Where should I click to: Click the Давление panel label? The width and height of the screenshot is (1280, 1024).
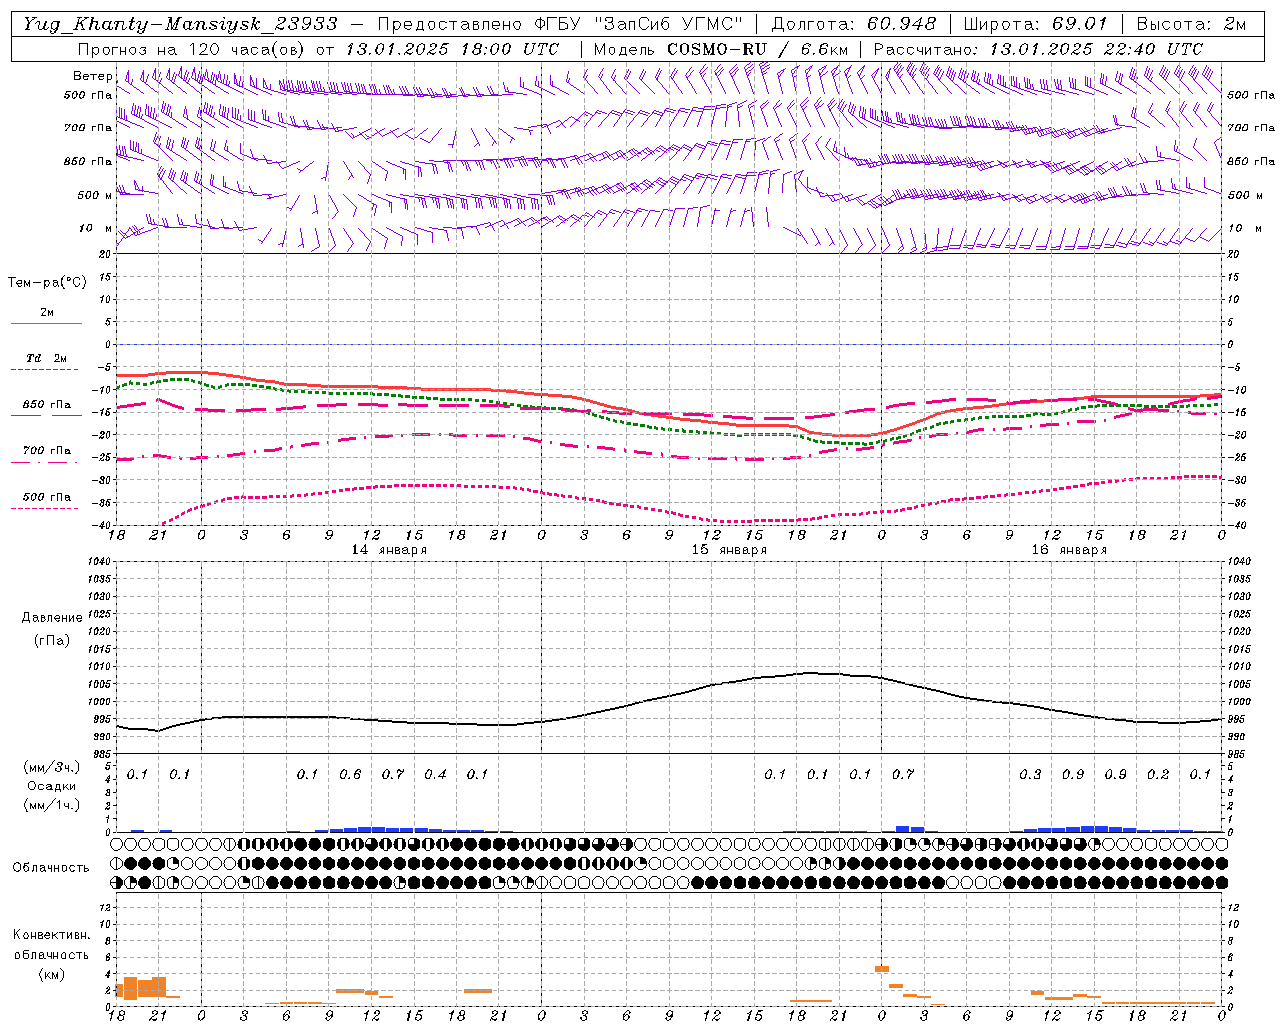(52, 618)
